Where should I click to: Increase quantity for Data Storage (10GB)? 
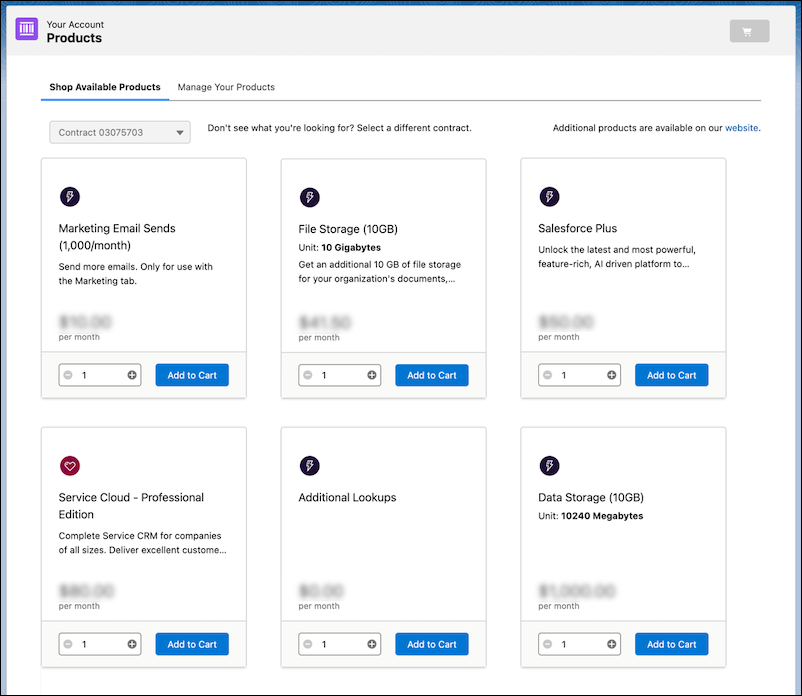(x=612, y=644)
